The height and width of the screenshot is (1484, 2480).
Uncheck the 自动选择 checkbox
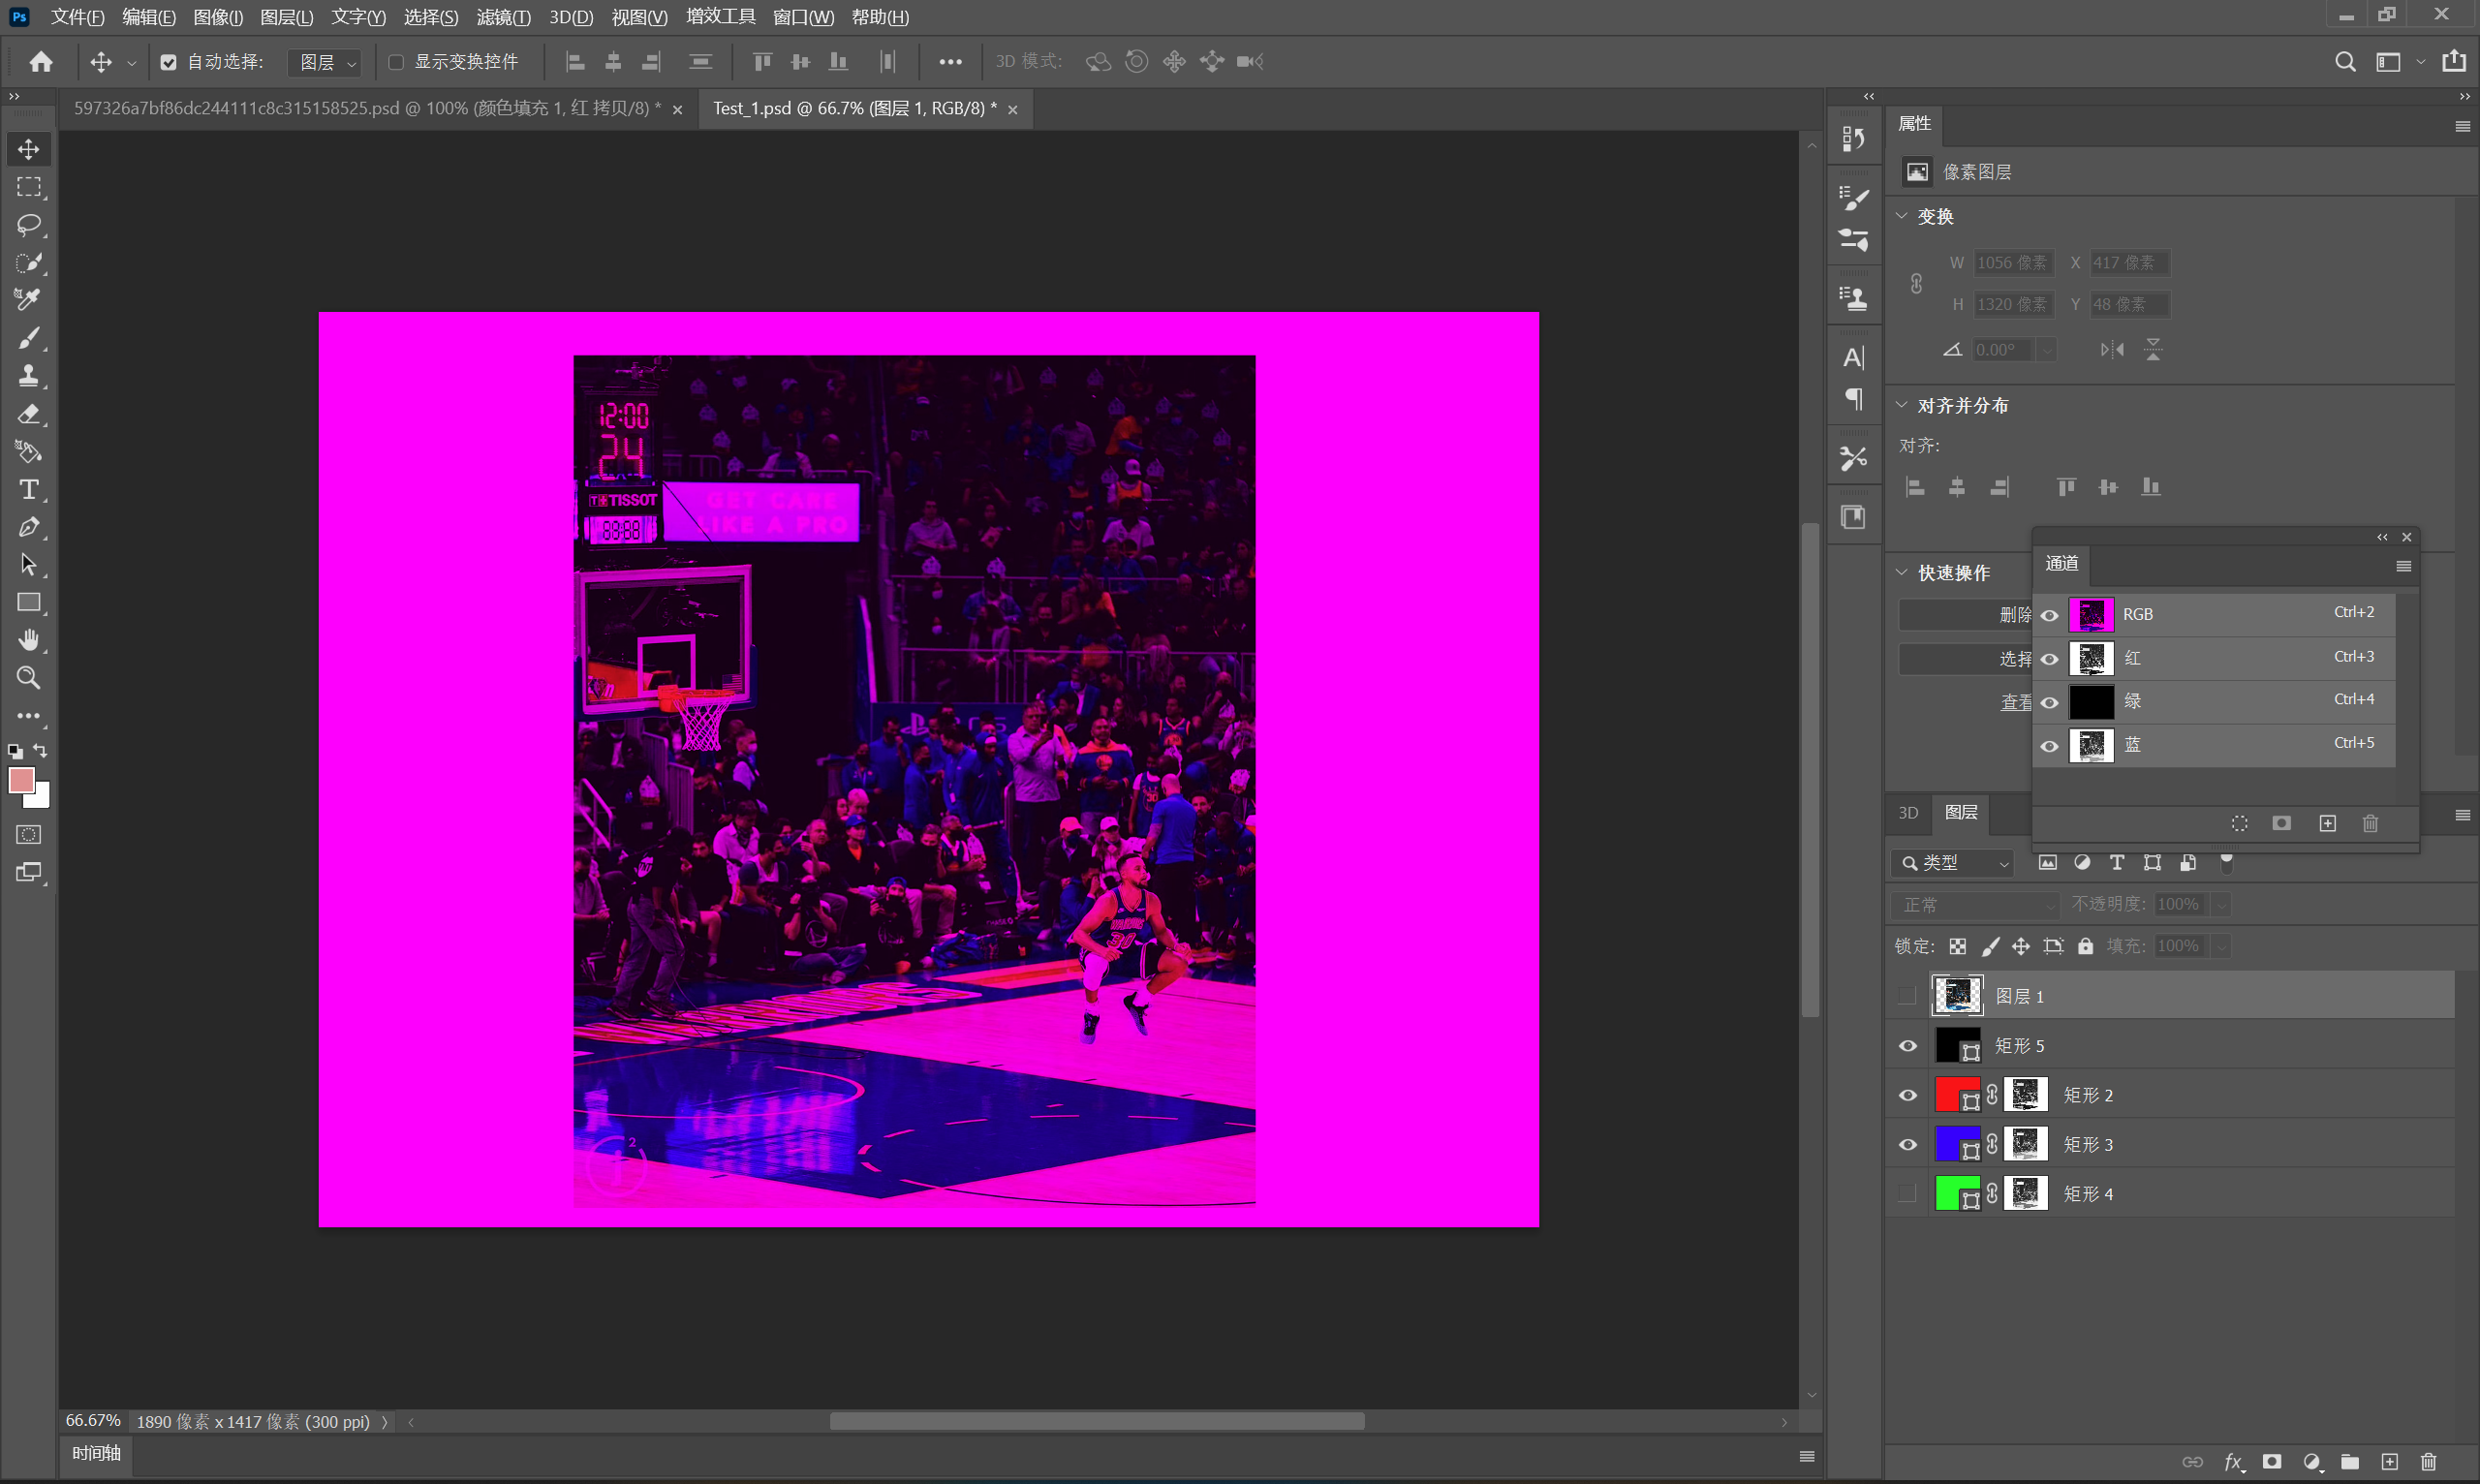[x=168, y=62]
